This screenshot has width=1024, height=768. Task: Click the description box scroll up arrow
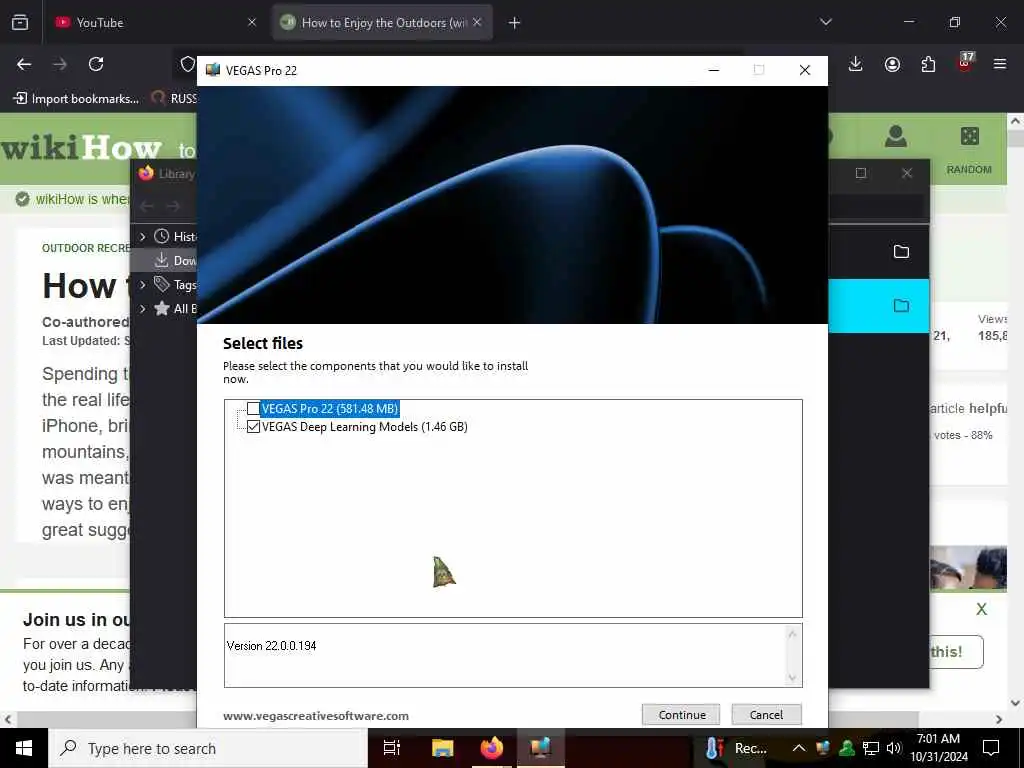[792, 634]
